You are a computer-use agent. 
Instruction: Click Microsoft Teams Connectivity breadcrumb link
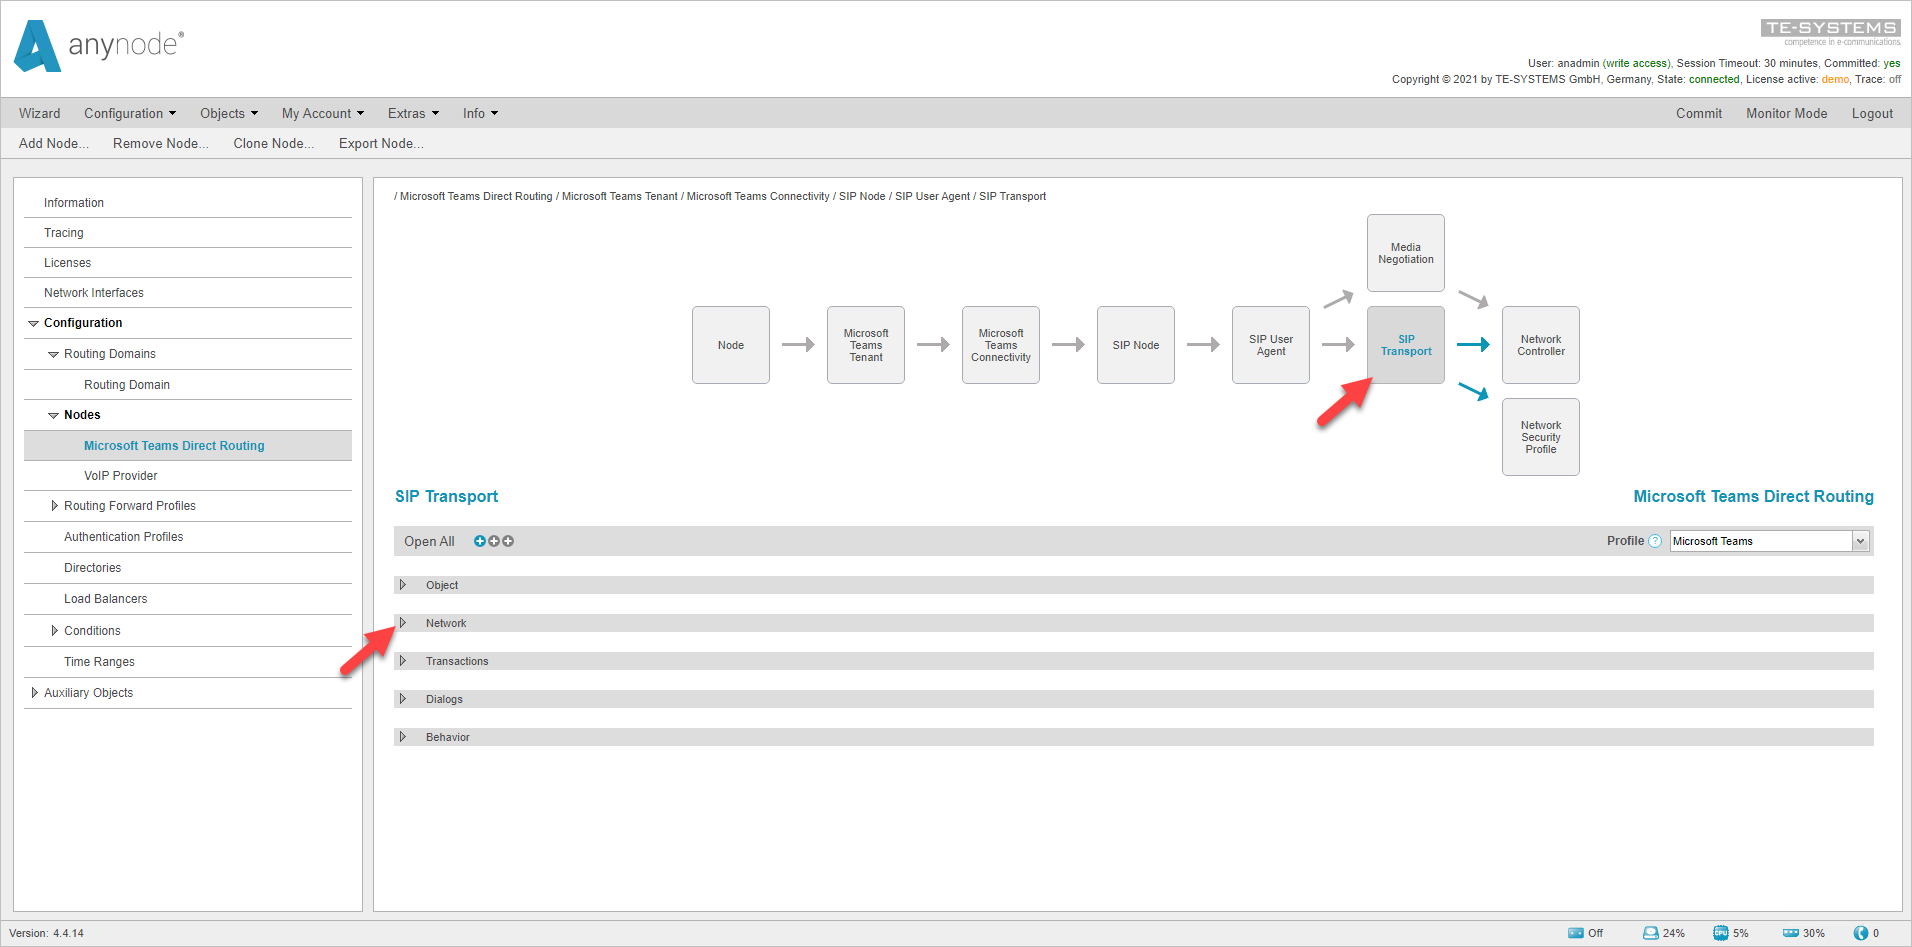coord(758,196)
